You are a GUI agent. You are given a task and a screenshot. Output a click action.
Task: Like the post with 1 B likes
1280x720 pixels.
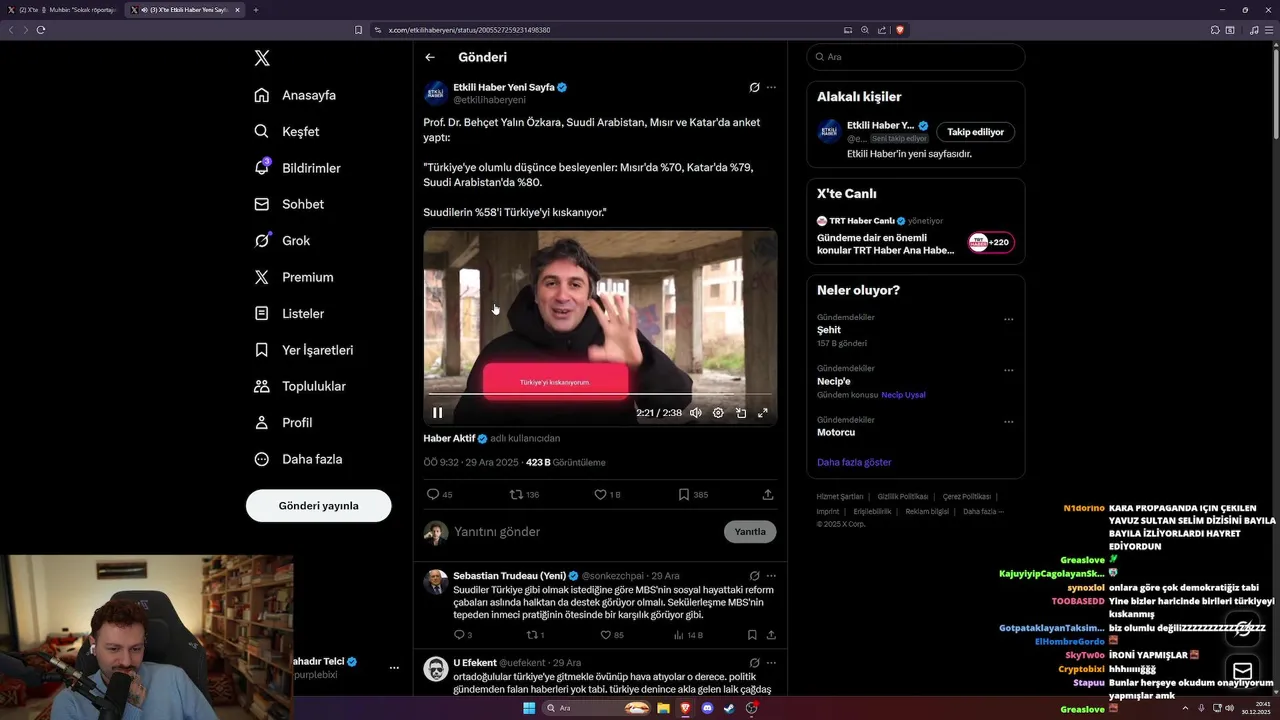607,494
